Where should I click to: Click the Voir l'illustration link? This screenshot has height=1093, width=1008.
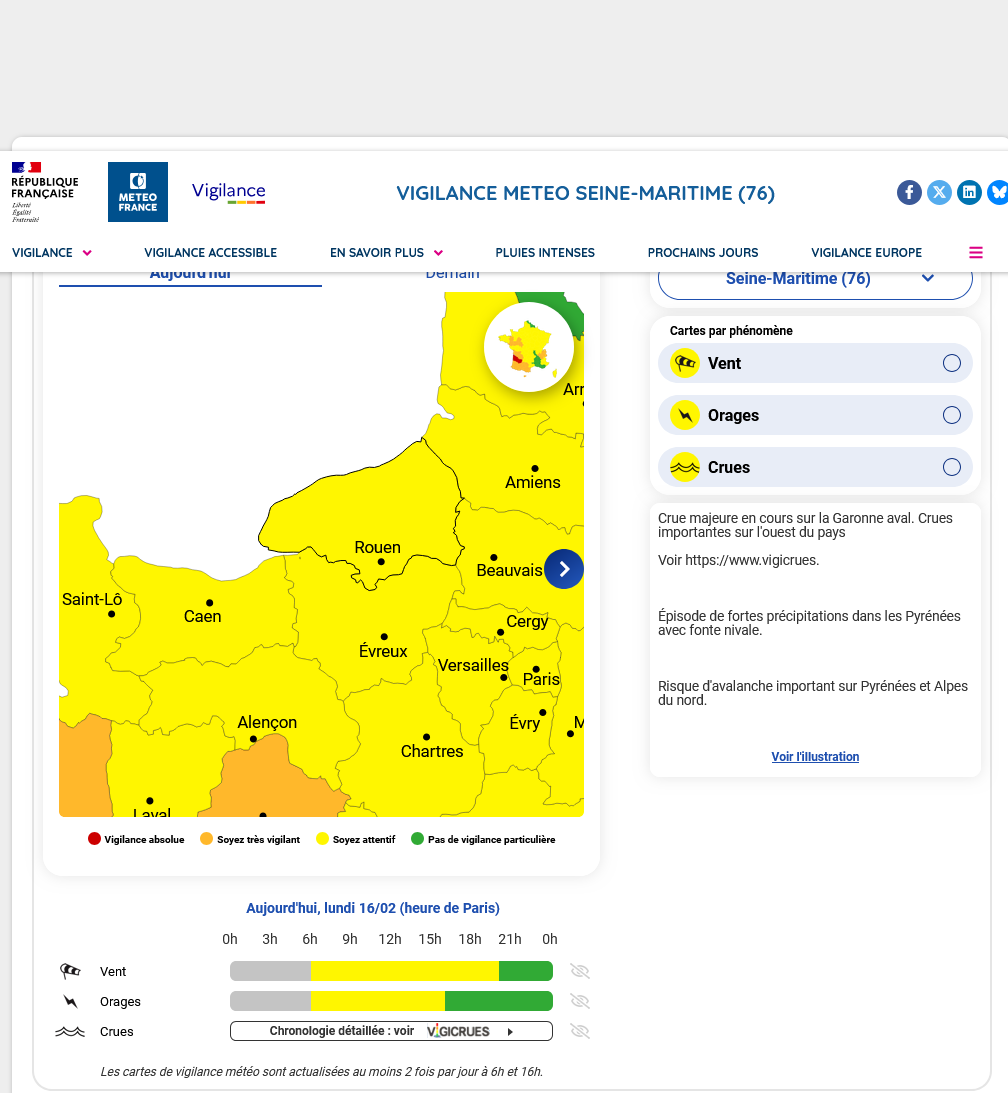tap(815, 757)
